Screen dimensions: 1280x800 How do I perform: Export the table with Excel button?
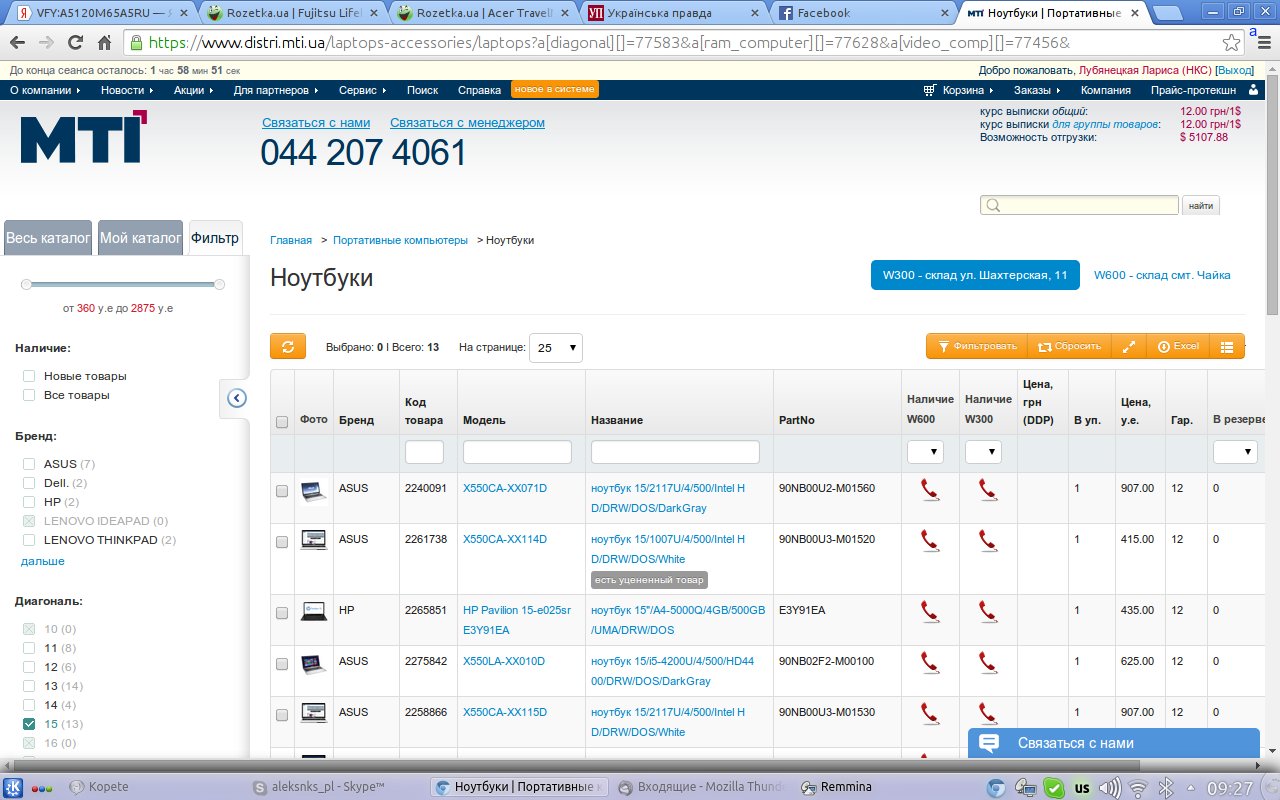[1178, 346]
